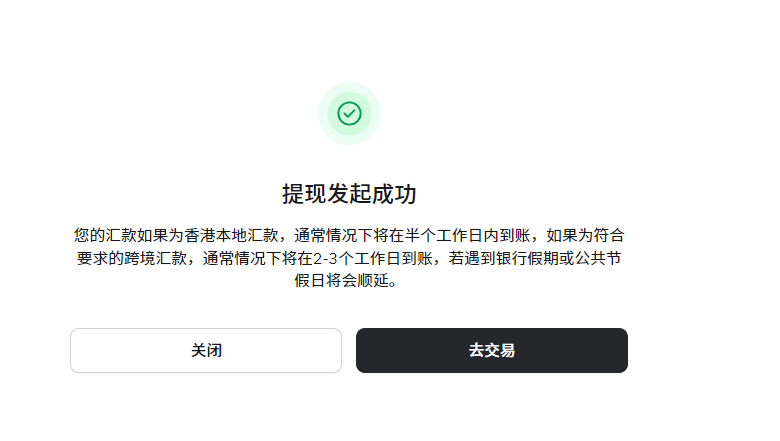Click the 关闭 button
Screen dimensions: 780x441
(x=206, y=351)
